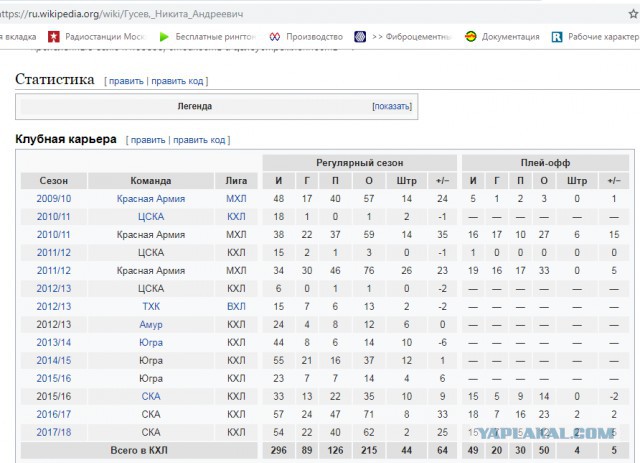Click the Всего в КХЛ totals label
640x463 pixels.
[139, 450]
